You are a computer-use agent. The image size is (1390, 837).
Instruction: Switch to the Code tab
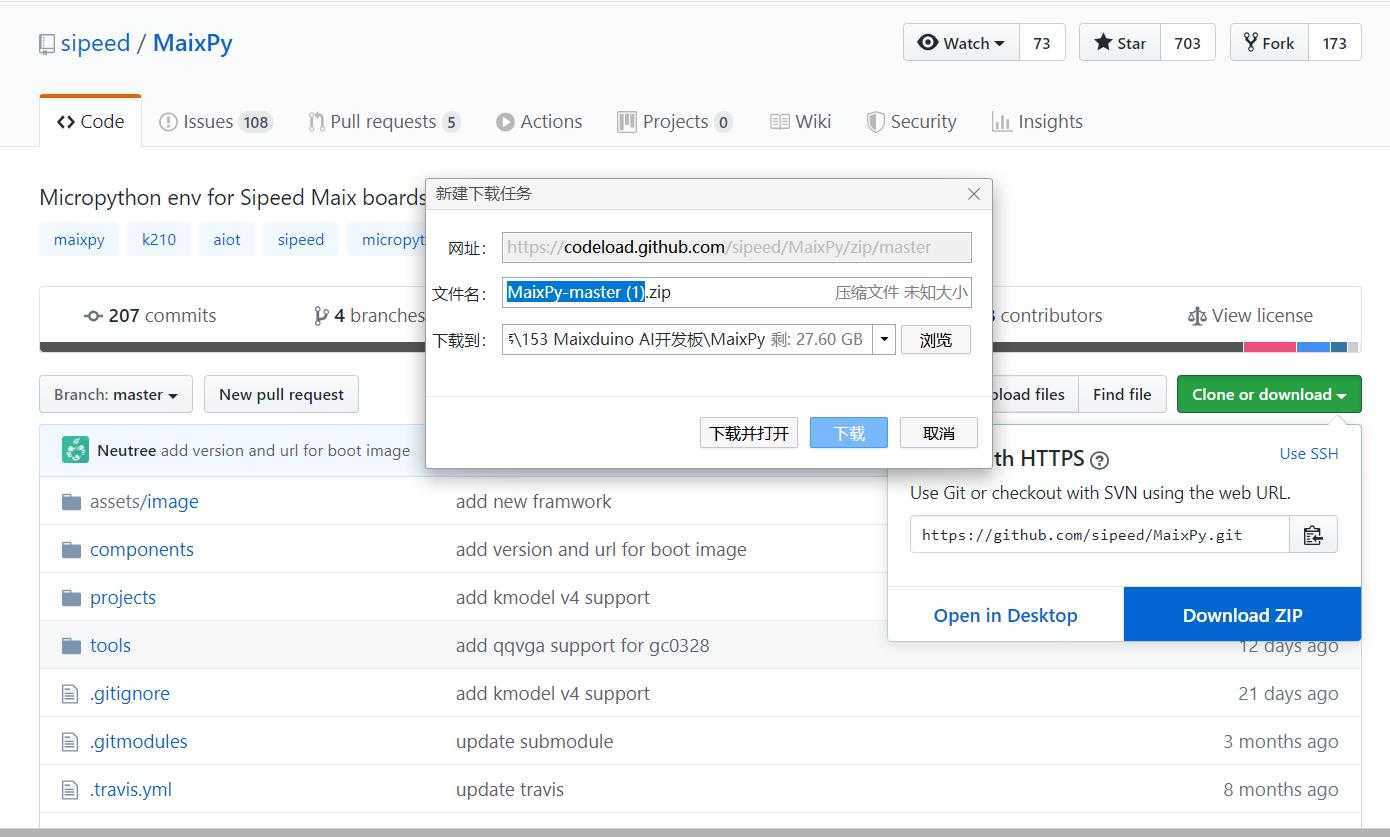pyautogui.click(x=91, y=122)
